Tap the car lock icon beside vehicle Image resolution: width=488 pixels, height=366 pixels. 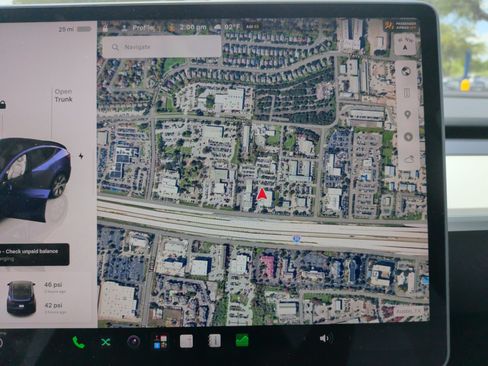point(2,104)
